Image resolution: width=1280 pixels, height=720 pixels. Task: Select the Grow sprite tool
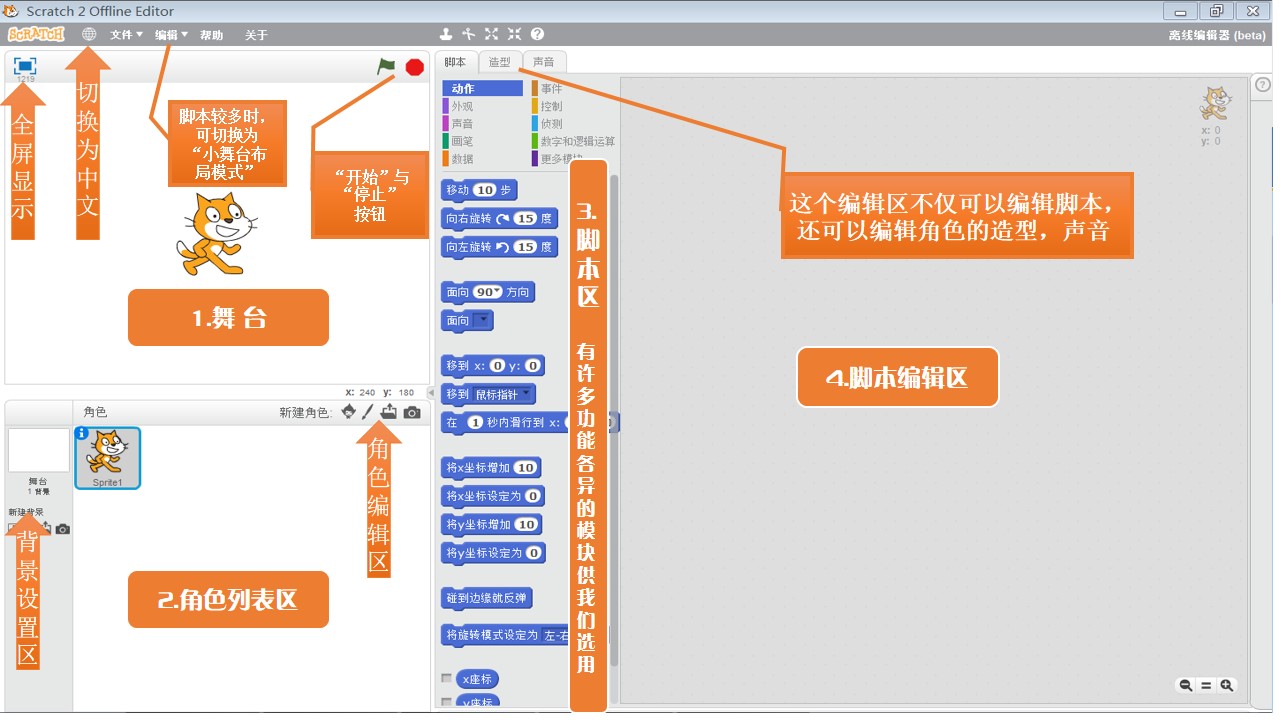(492, 34)
